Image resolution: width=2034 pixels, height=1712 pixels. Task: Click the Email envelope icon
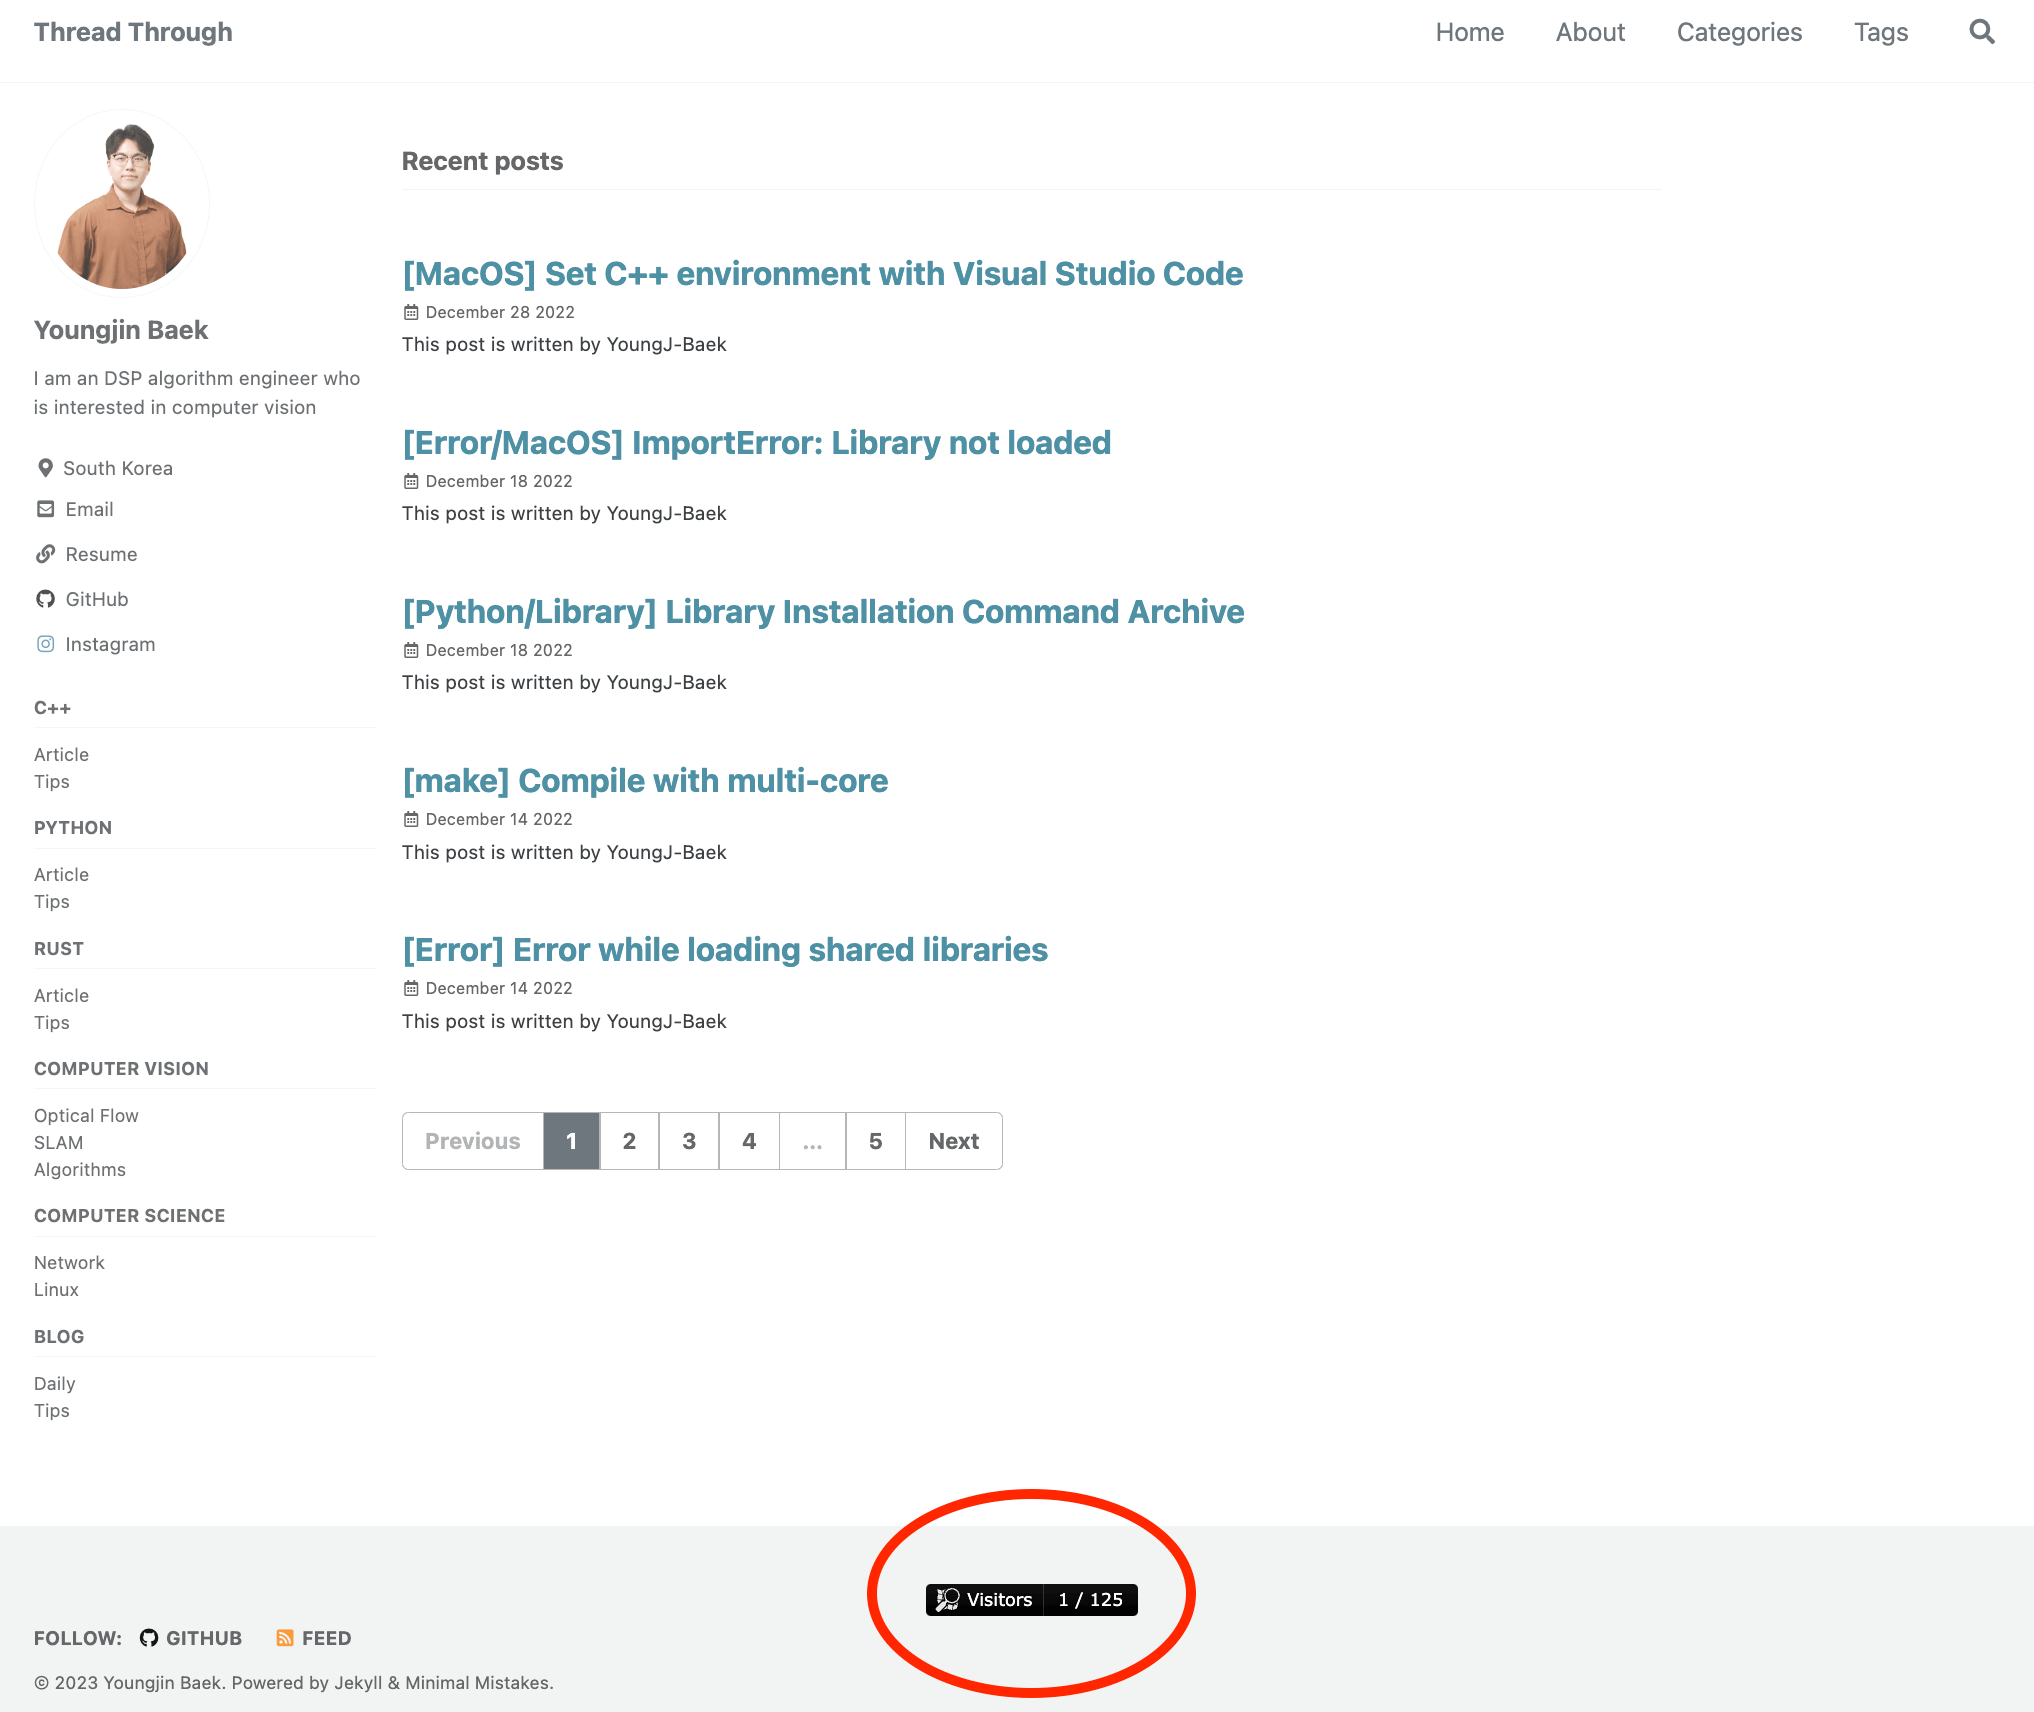[x=45, y=509]
